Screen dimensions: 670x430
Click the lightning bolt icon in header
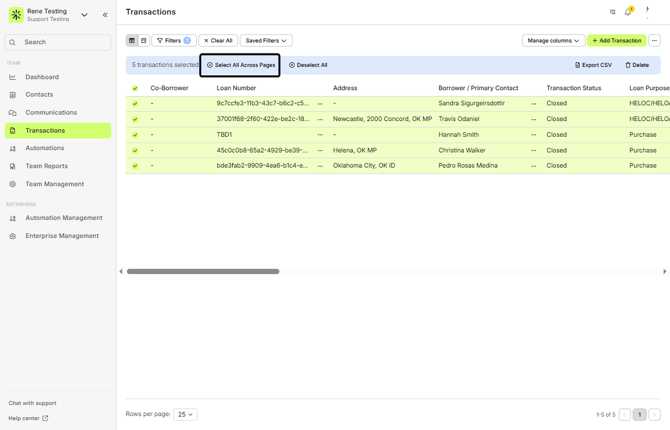point(647,11)
